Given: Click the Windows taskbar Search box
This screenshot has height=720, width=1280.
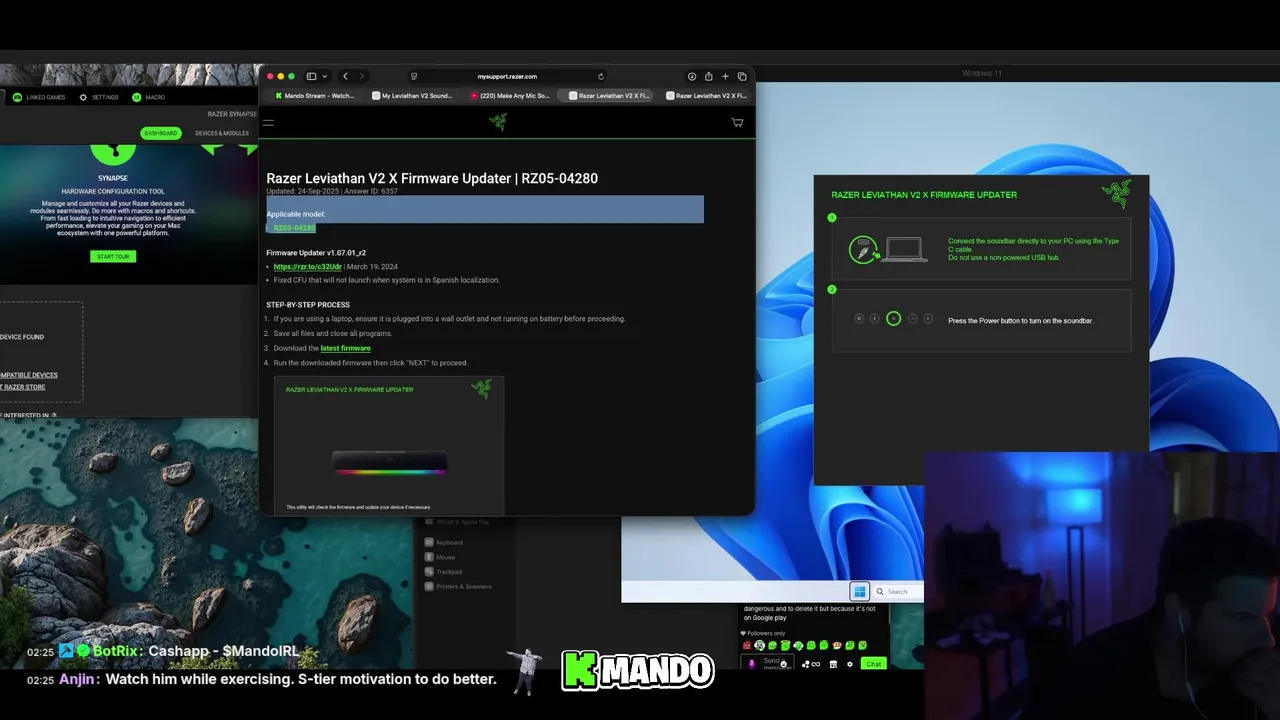Looking at the screenshot, I should (x=897, y=591).
